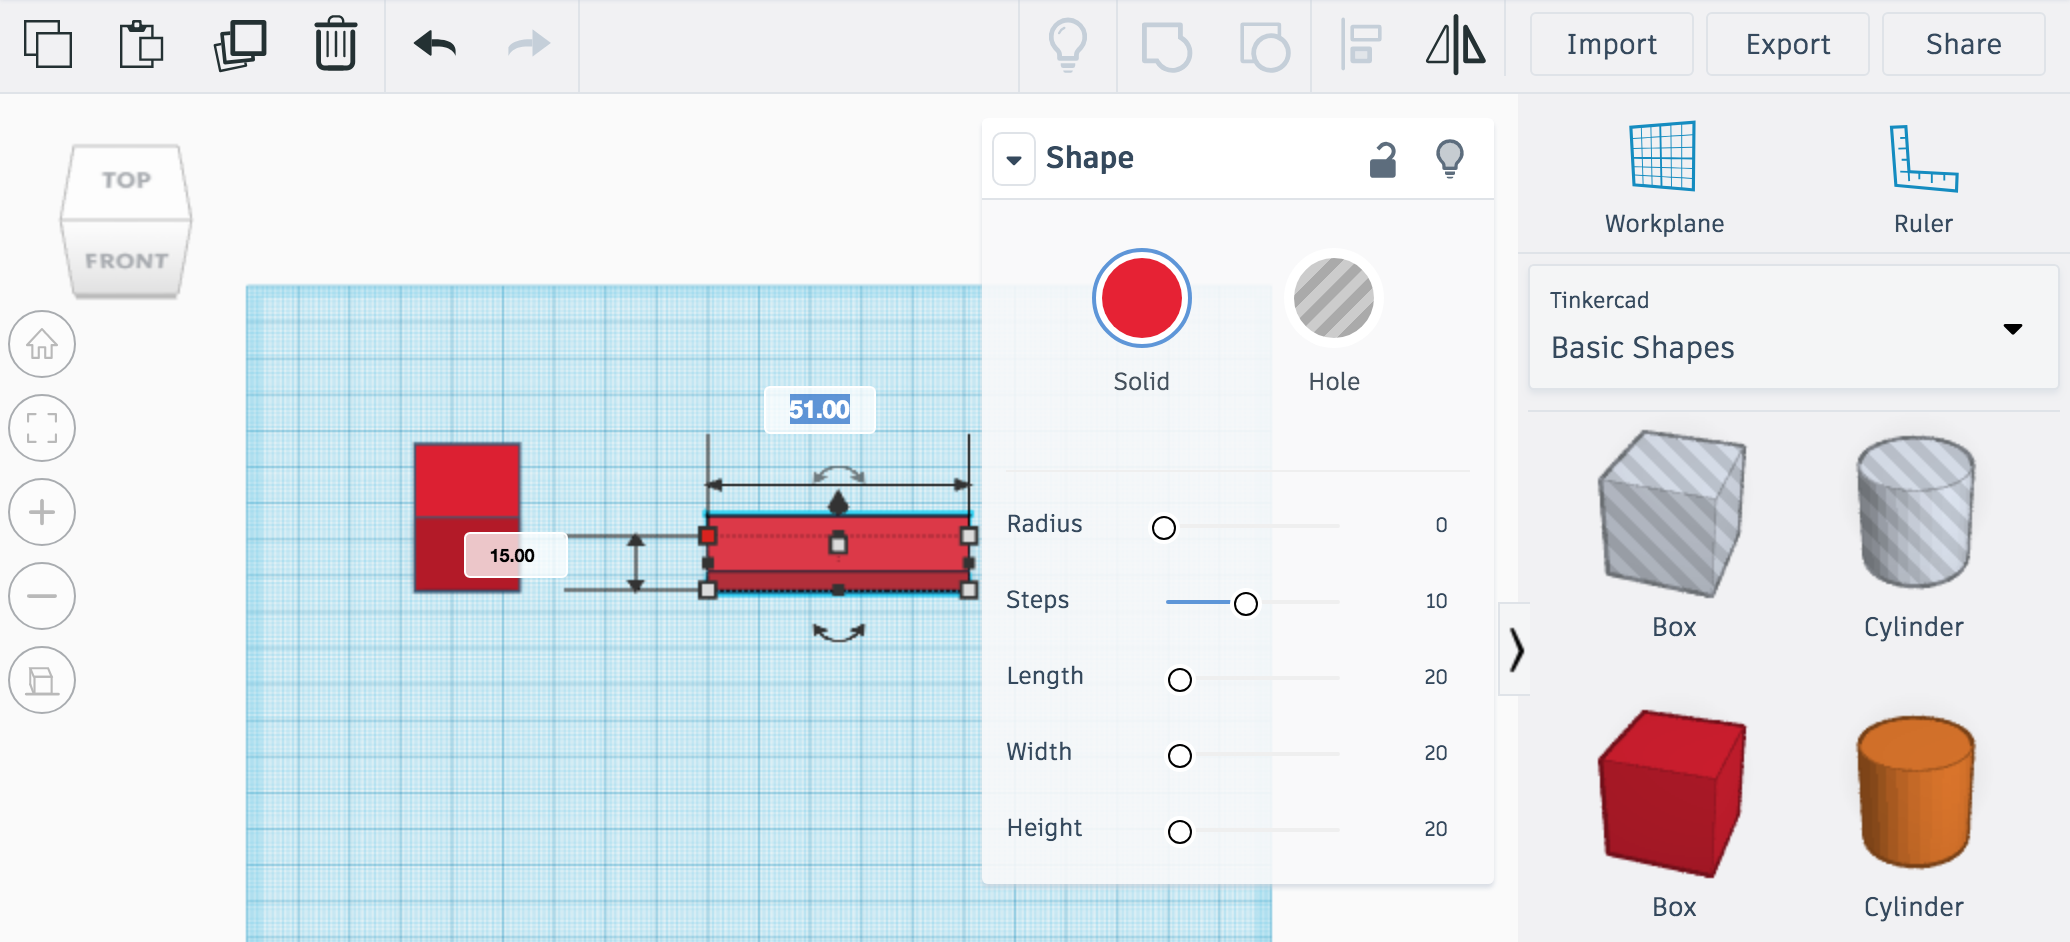Viewport: 2070px width, 942px height.
Task: Click the Radius value 0
Action: [1441, 525]
